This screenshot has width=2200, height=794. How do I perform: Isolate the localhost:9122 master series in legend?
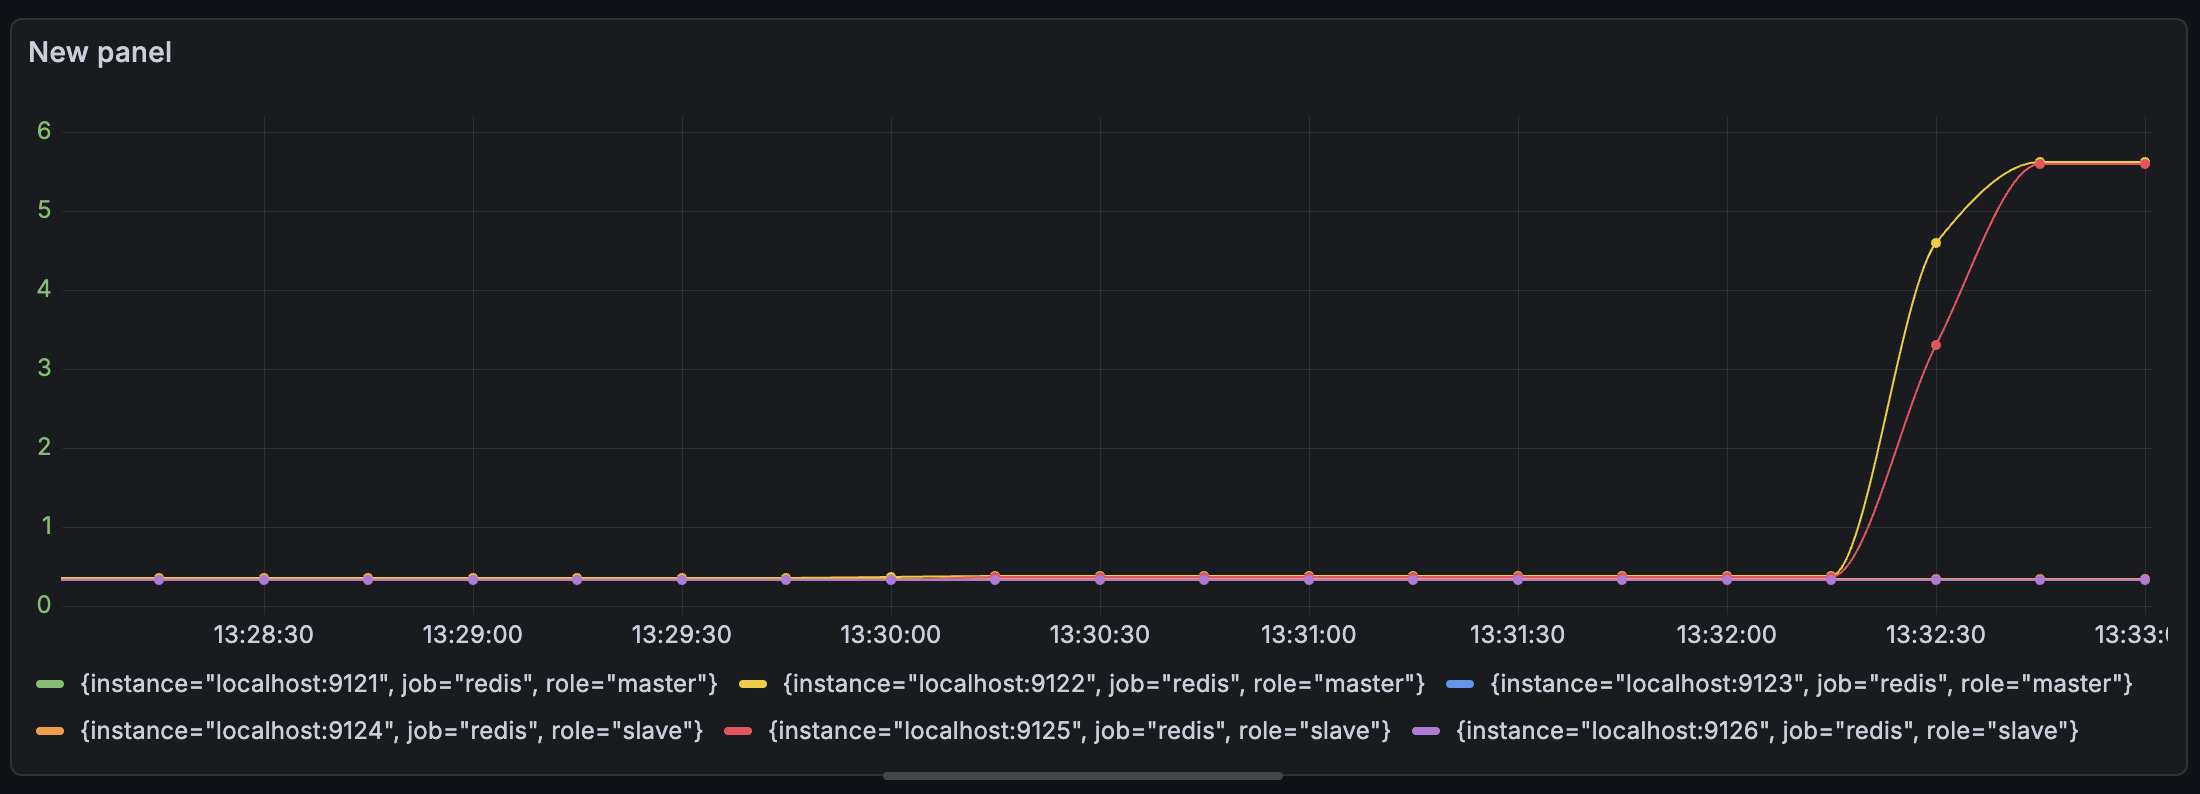click(1103, 684)
